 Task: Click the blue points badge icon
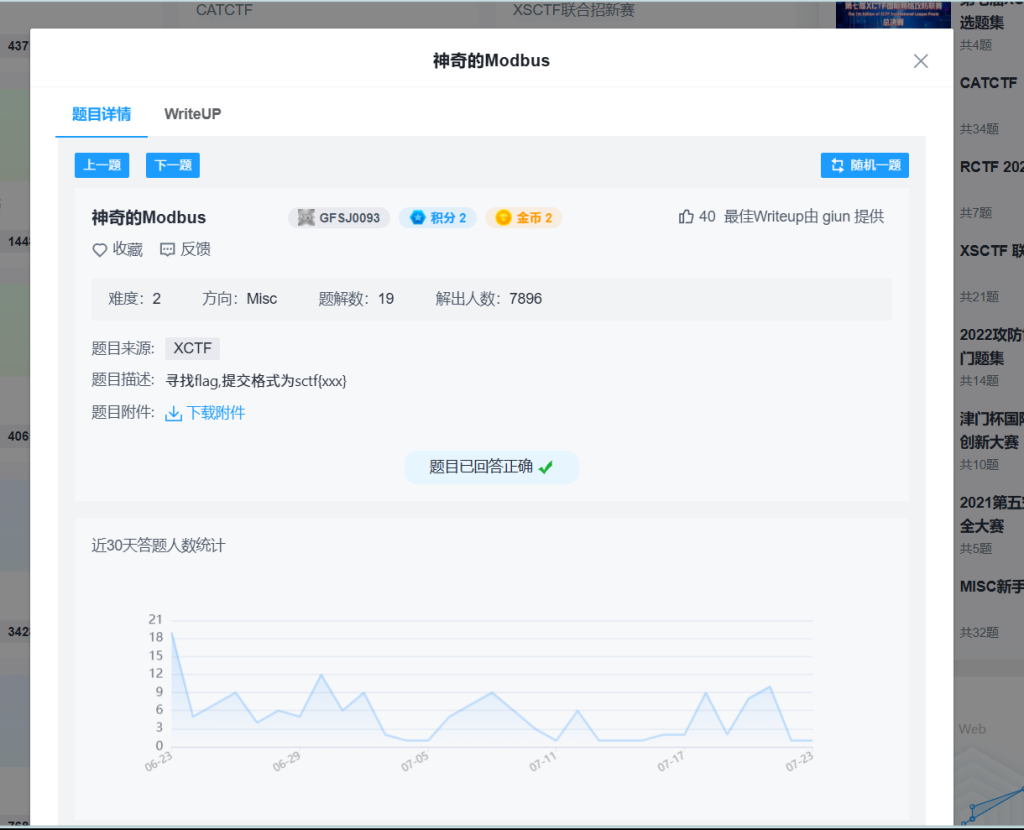417,218
